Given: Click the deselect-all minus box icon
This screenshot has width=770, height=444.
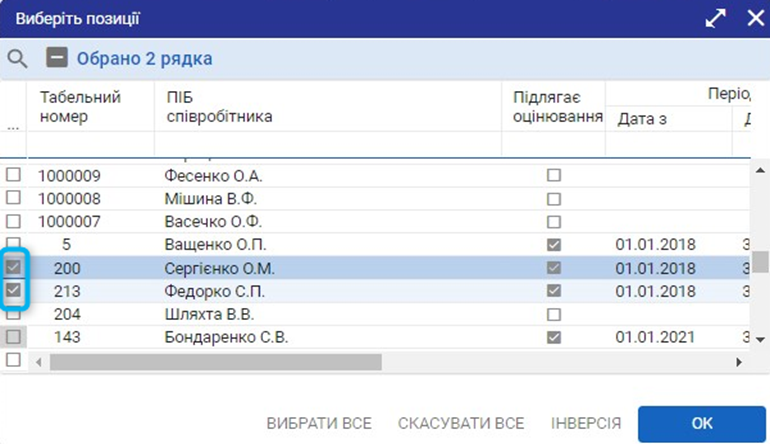Looking at the screenshot, I should click(x=57, y=58).
